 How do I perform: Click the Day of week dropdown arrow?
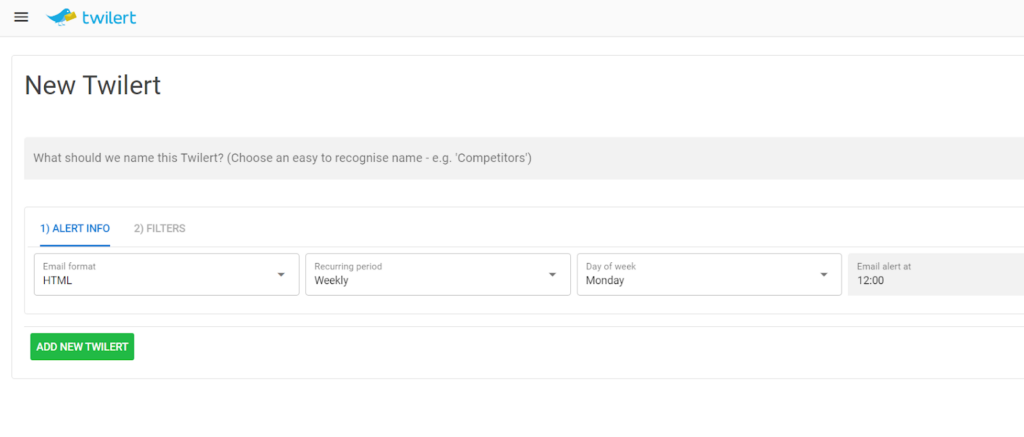tap(824, 274)
